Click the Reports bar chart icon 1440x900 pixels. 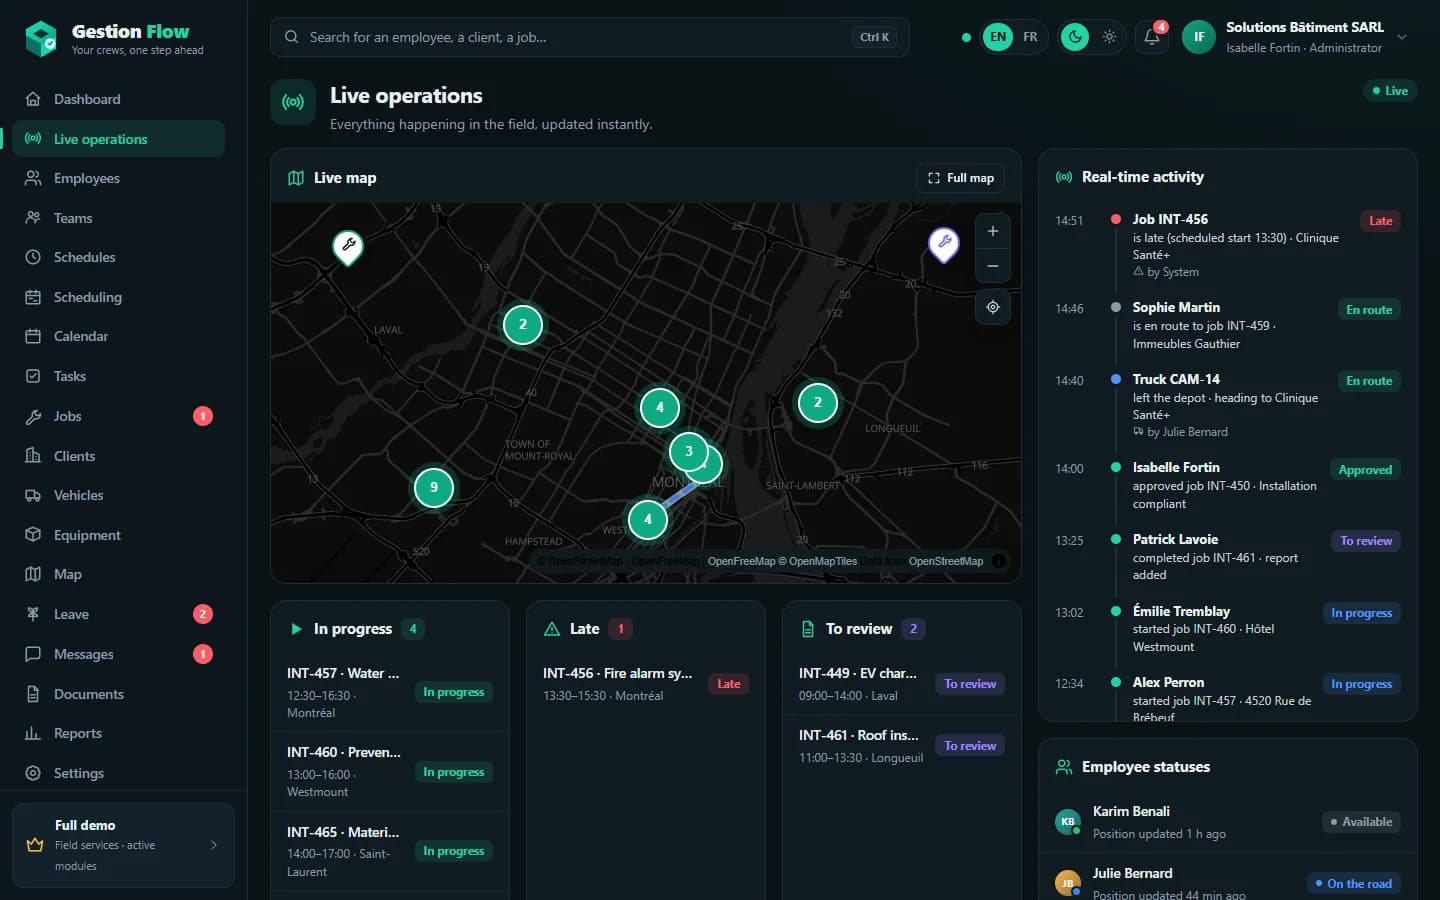[x=33, y=733]
